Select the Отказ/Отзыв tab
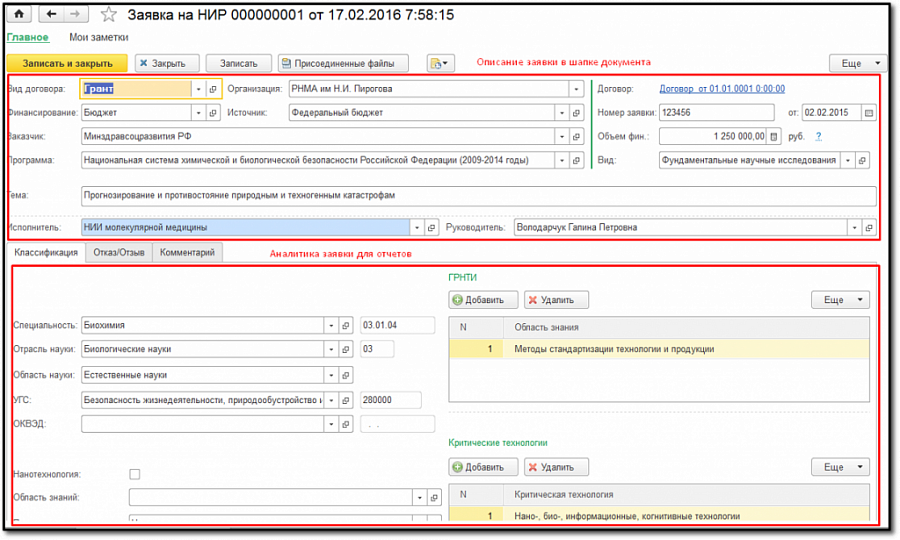Viewport: 900px width, 540px height. 119,252
